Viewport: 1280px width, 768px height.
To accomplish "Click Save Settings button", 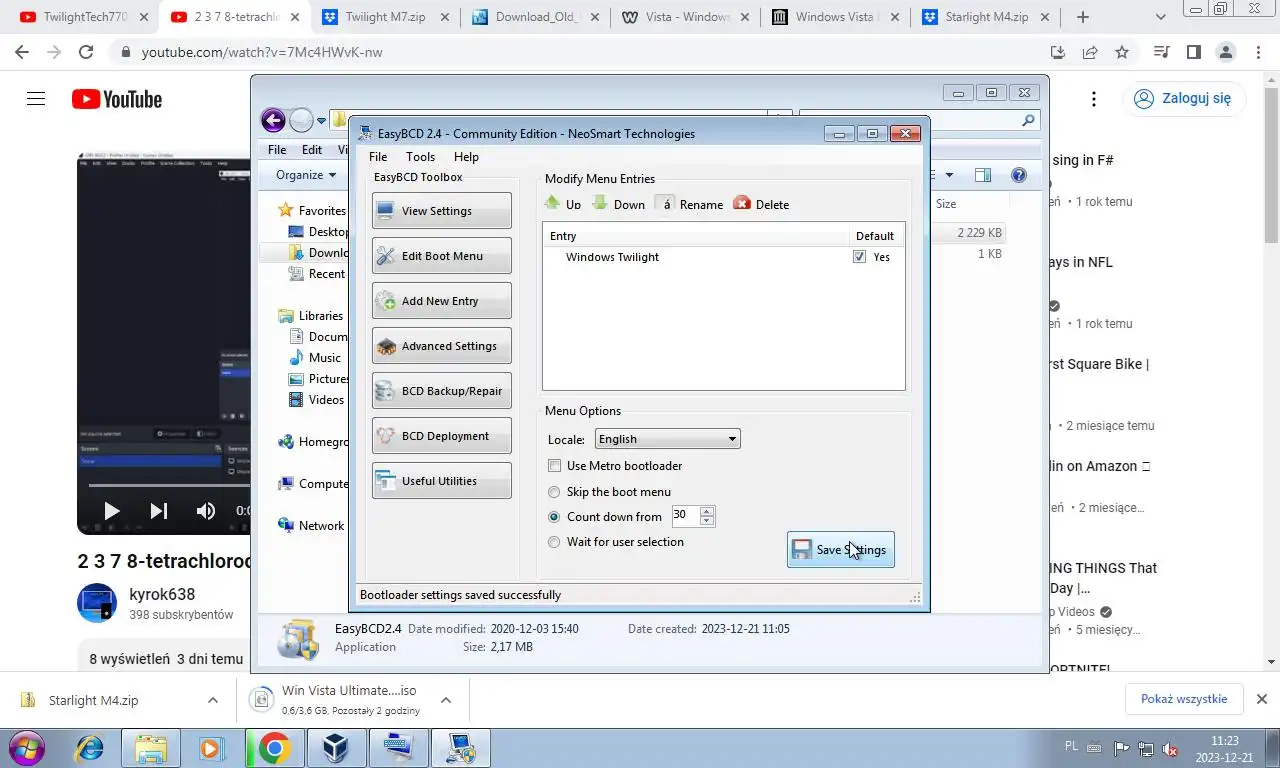I will tap(840, 550).
